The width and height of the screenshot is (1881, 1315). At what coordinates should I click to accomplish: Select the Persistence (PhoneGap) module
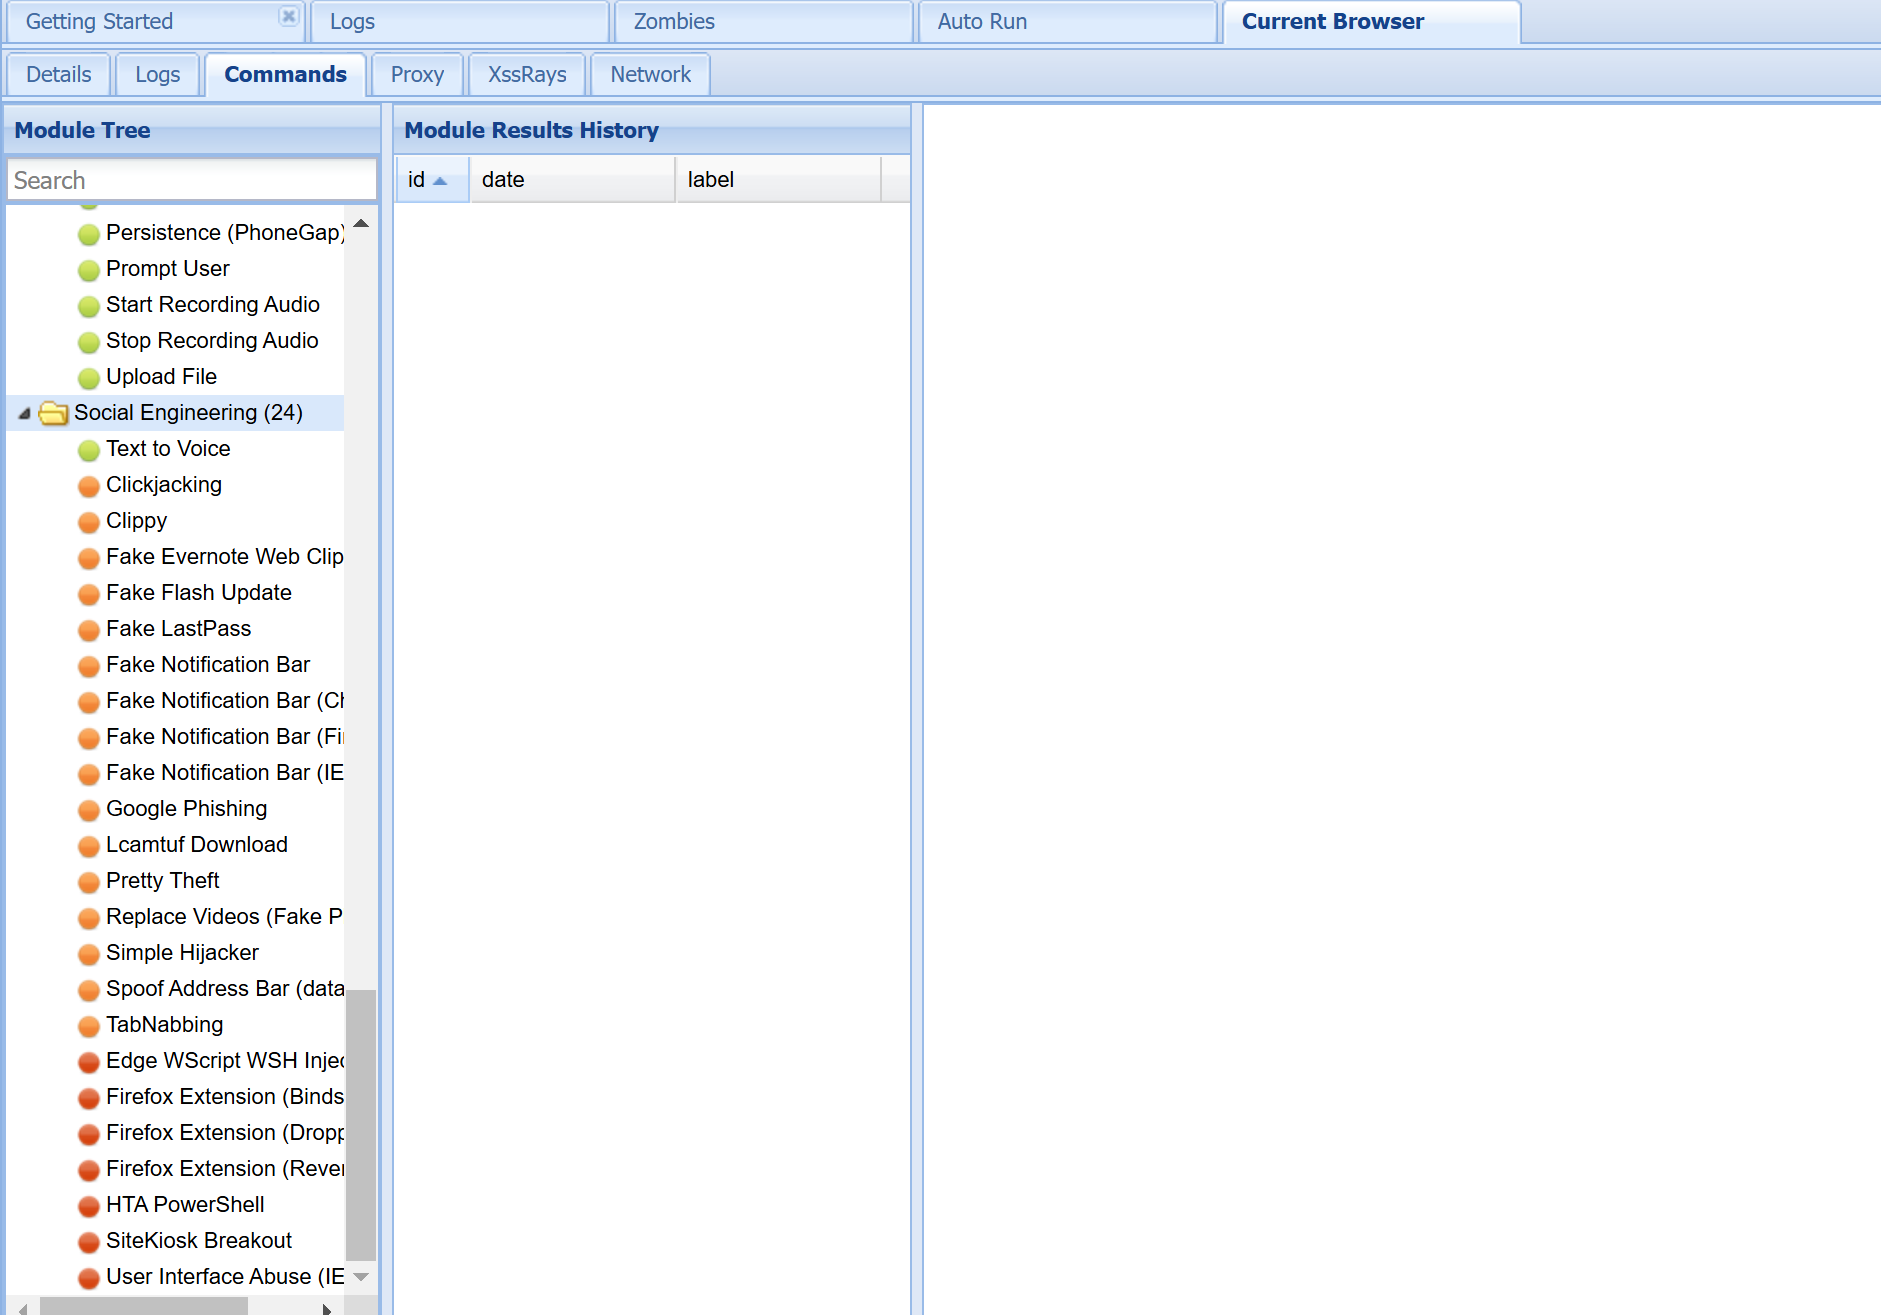tap(225, 233)
